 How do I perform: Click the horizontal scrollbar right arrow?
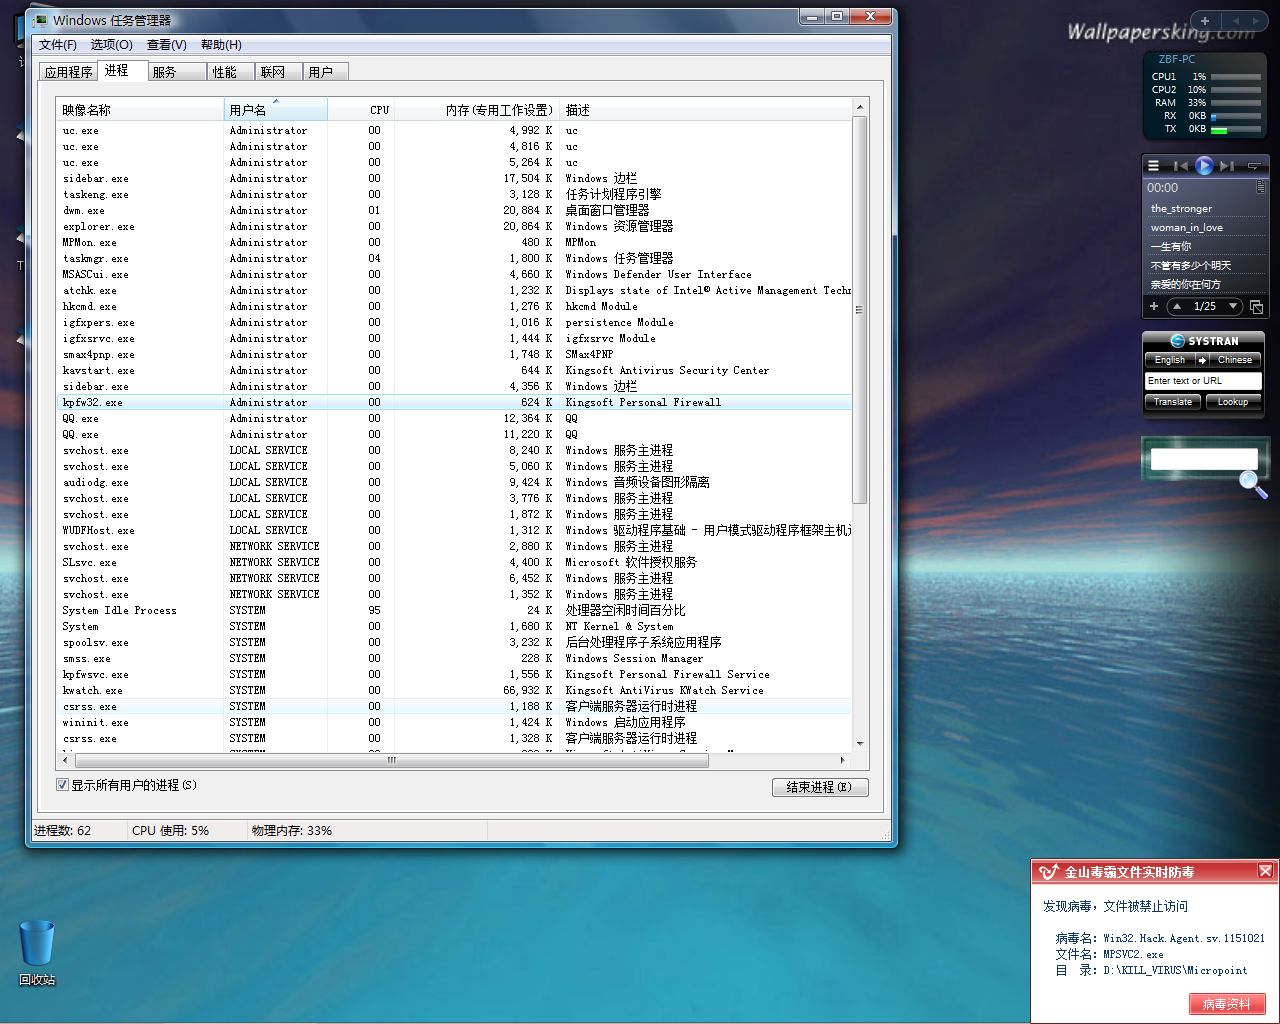coord(843,760)
